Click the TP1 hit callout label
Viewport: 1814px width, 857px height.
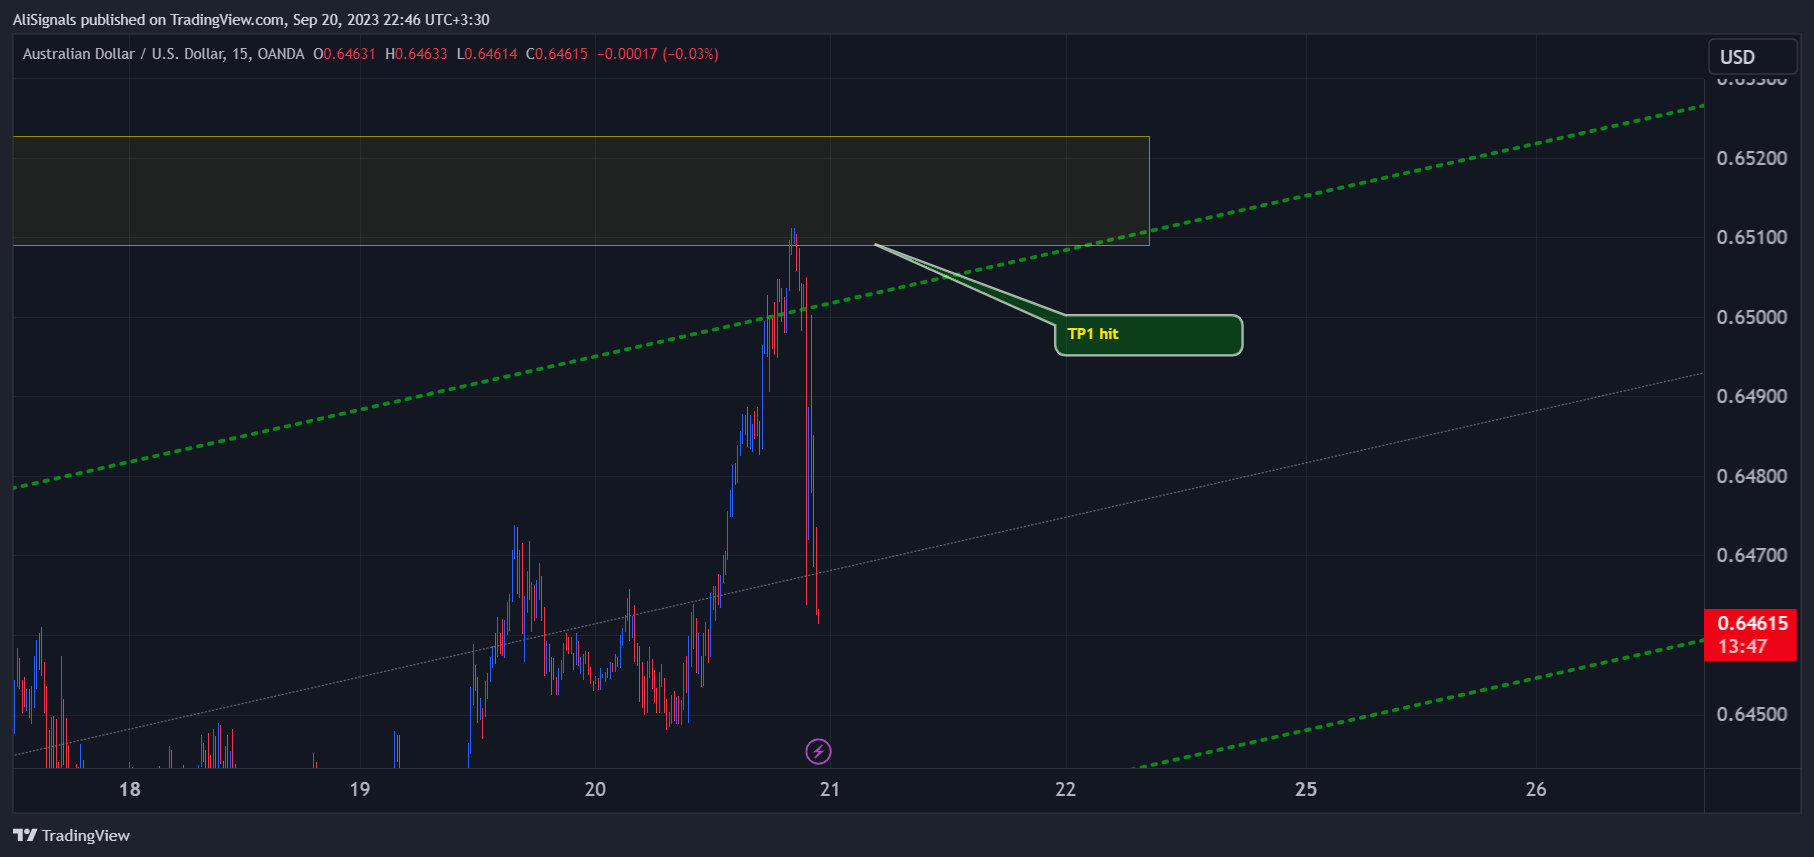coord(1148,335)
